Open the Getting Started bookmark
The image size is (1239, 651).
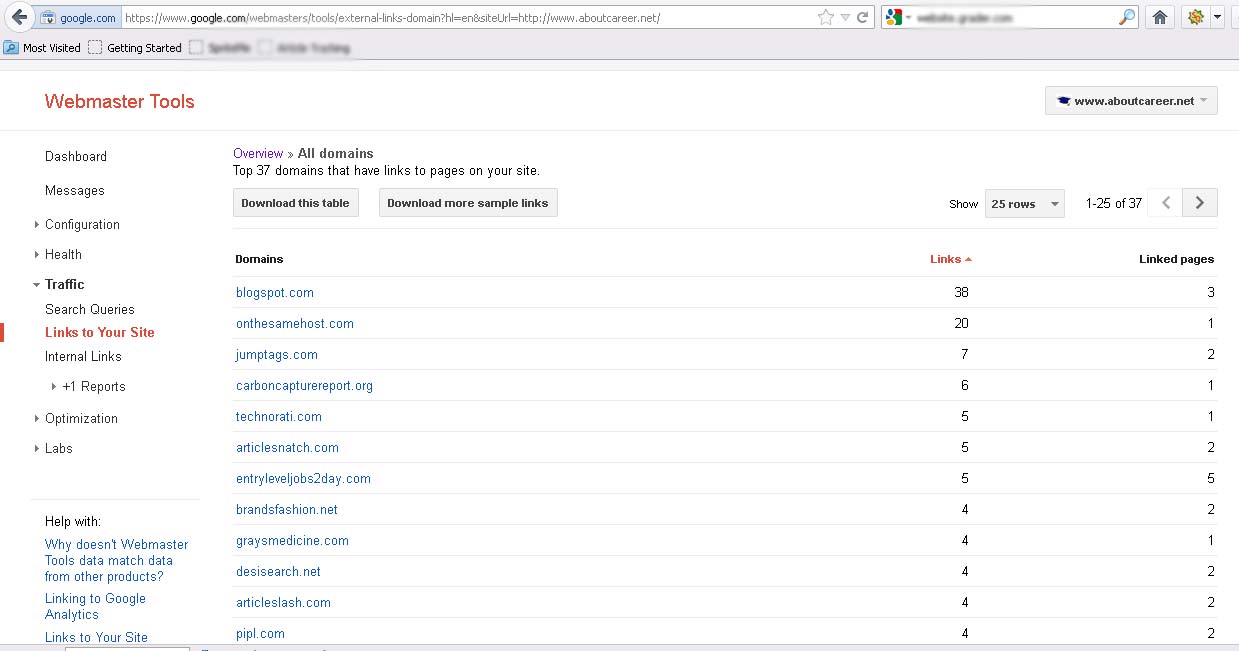point(135,47)
